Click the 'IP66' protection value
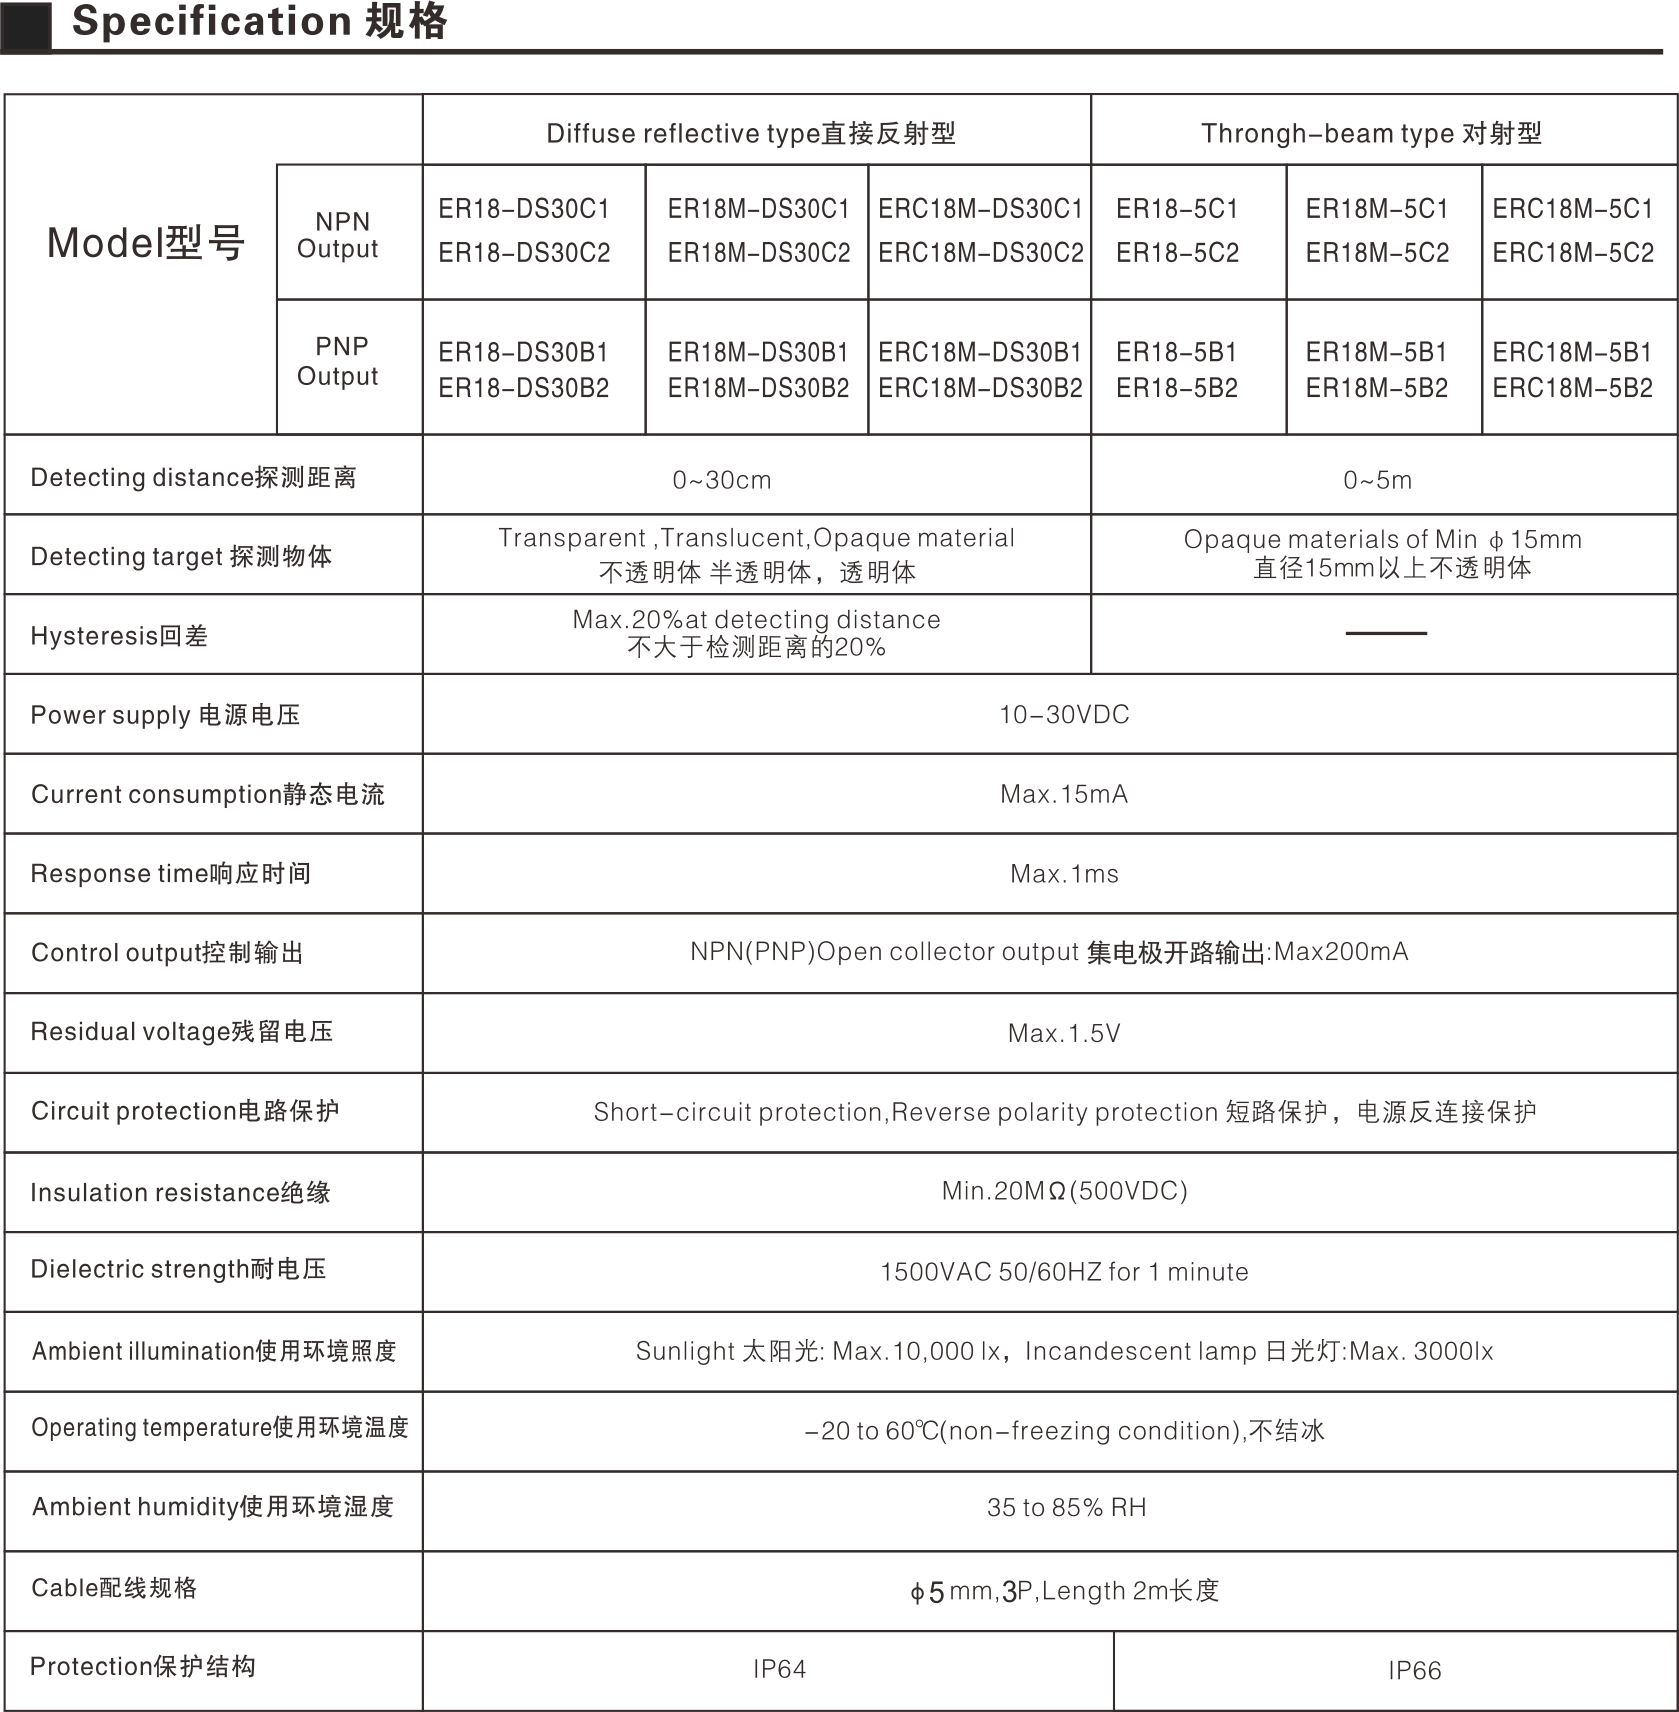The image size is (1679, 1712). (x=1414, y=1671)
